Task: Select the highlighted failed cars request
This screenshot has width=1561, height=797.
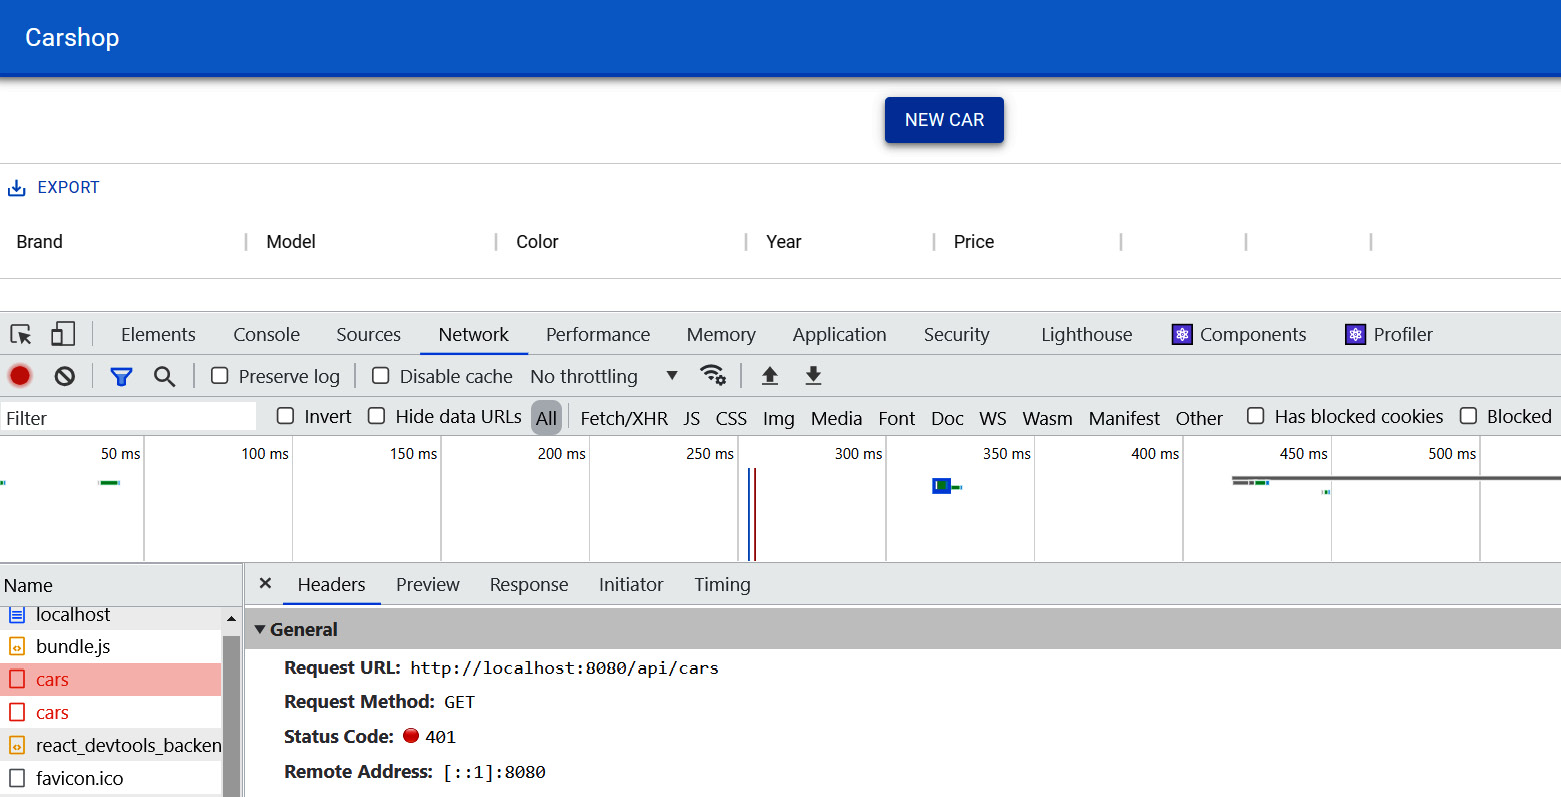Action: [110, 680]
